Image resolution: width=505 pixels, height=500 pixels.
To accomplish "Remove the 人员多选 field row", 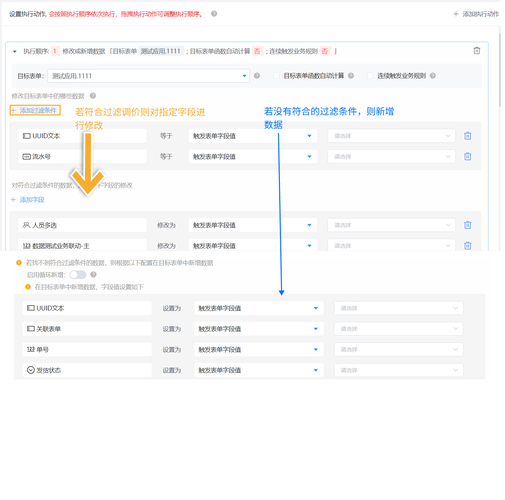I will 468,225.
